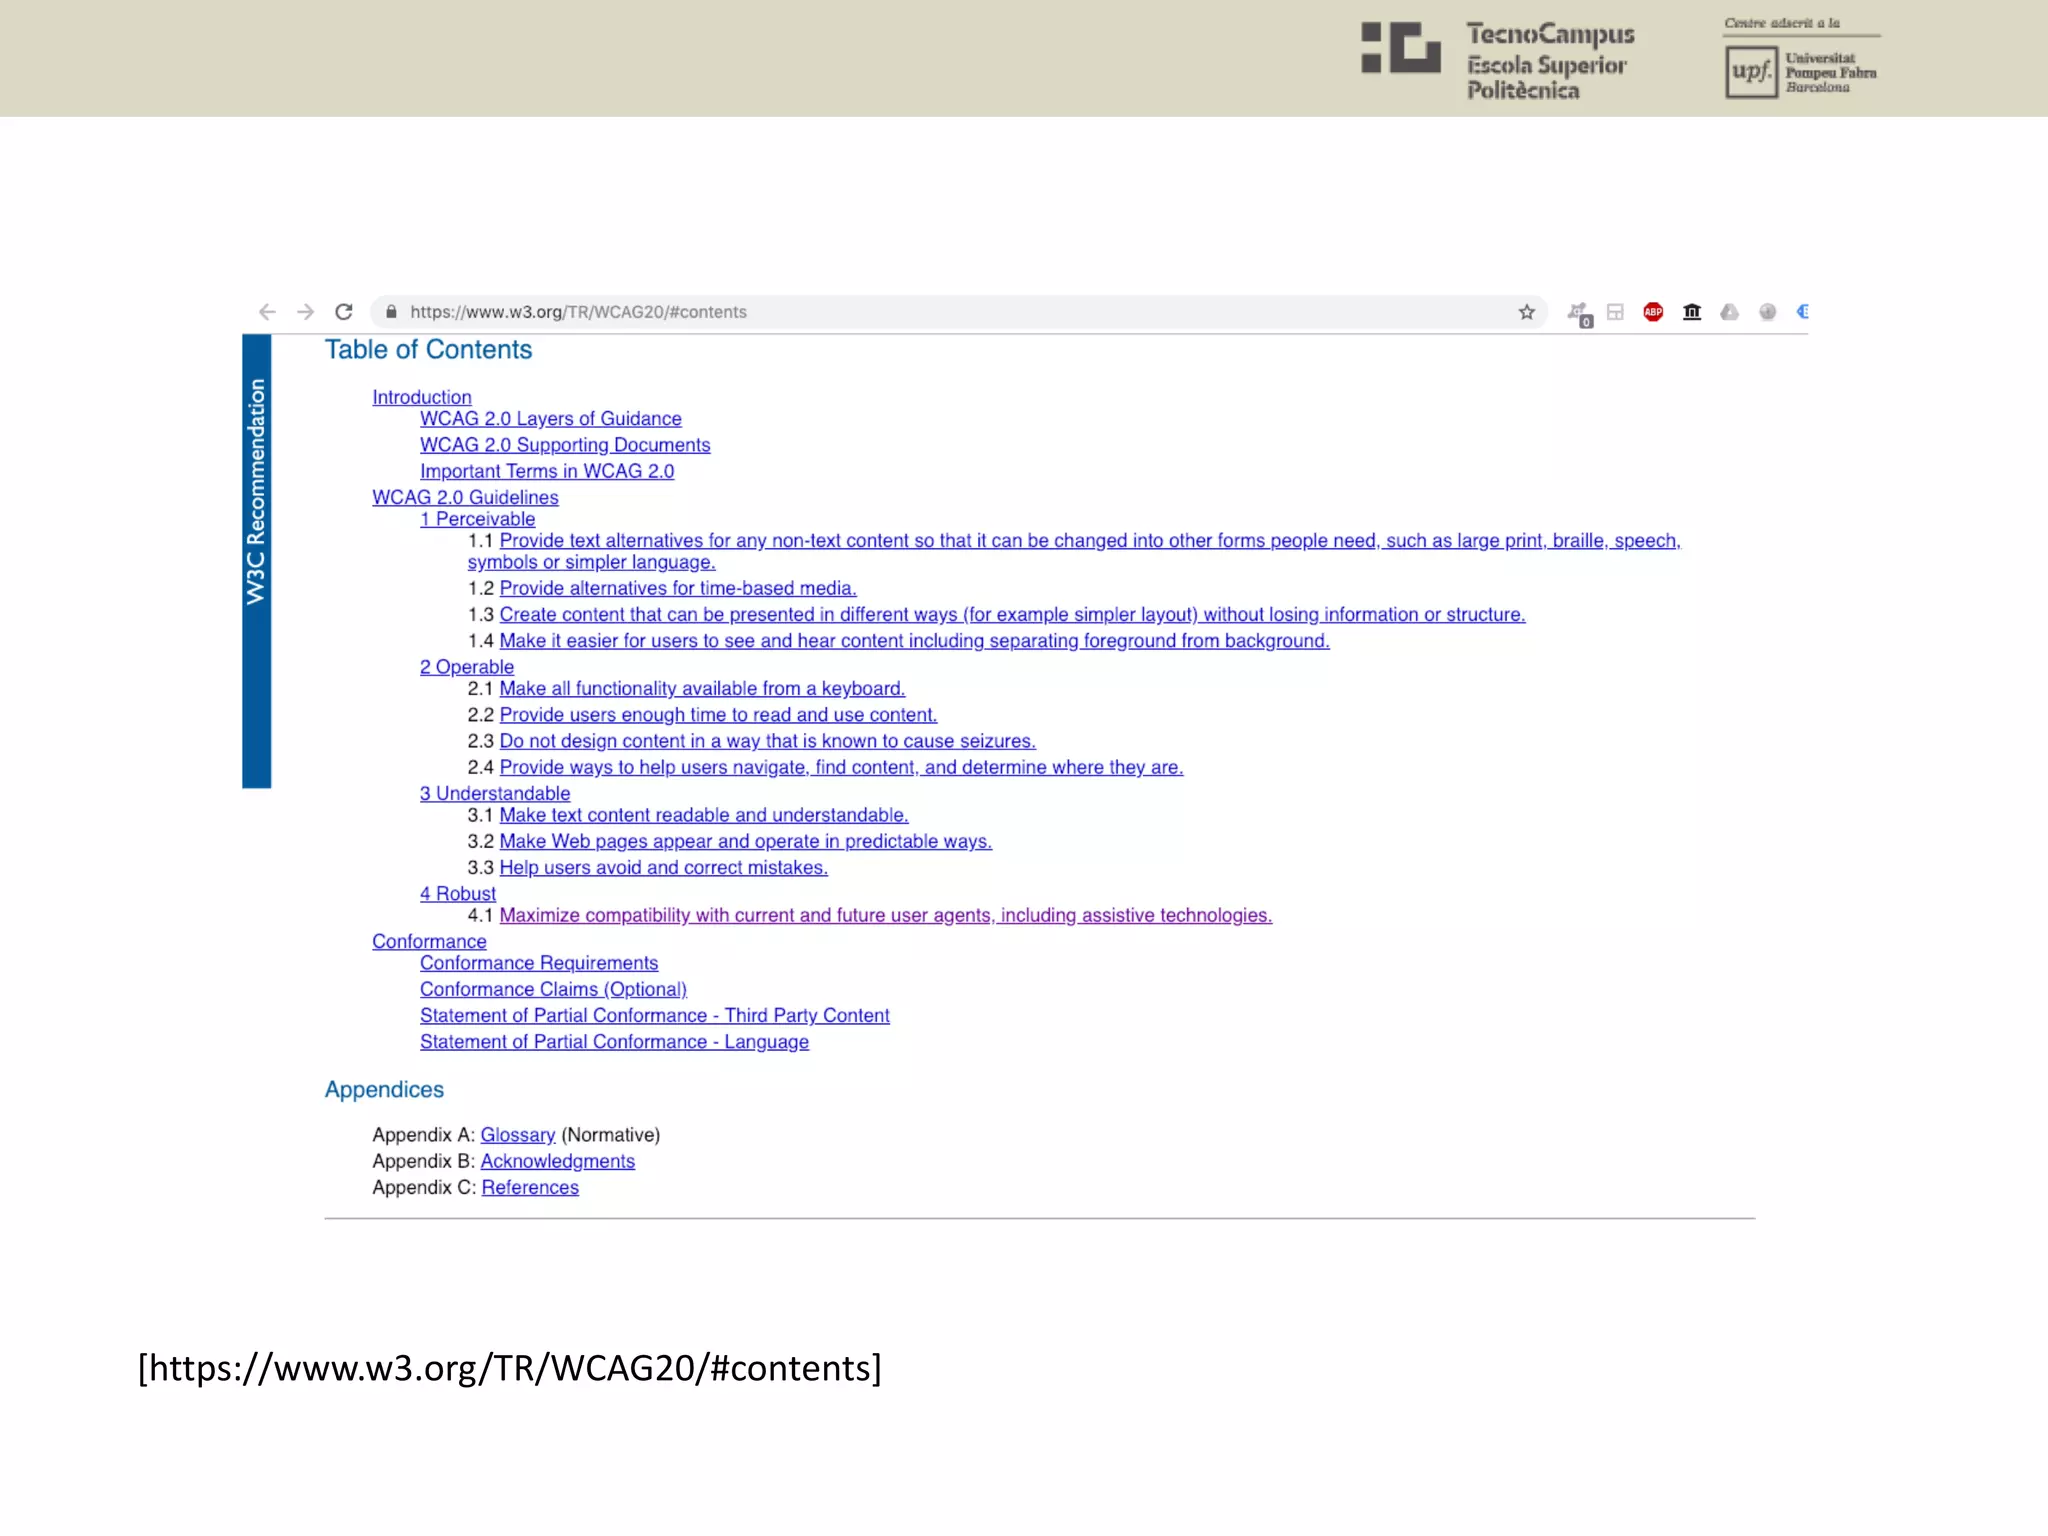Click the padlock site security icon

392,312
